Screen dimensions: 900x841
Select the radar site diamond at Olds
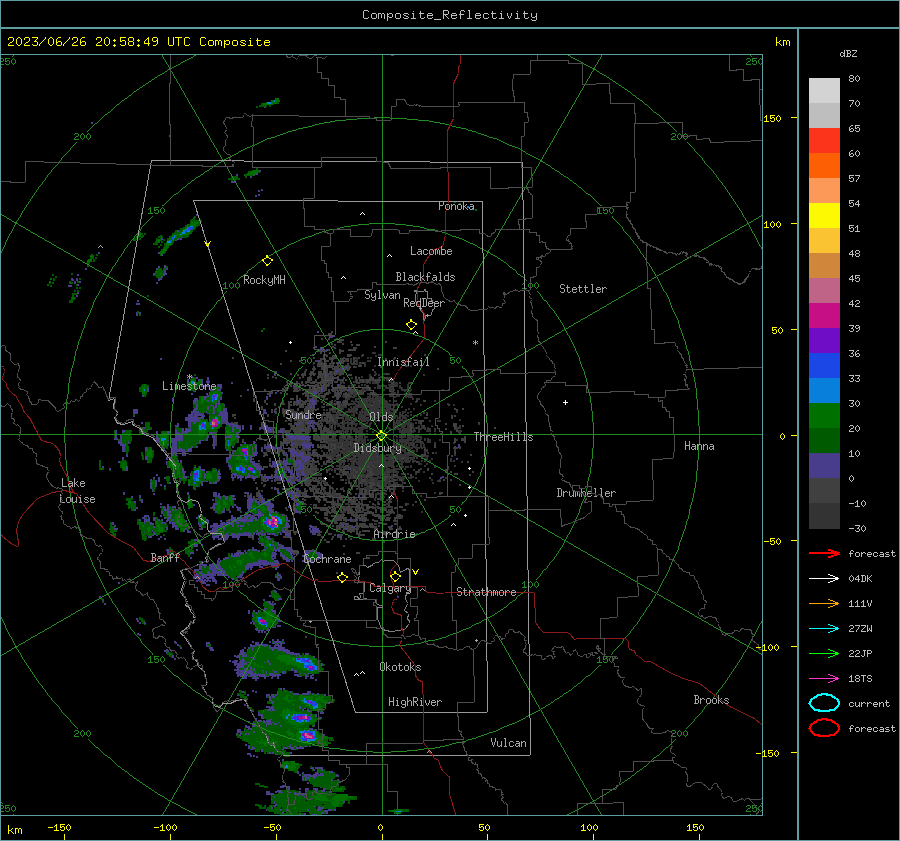click(381, 435)
